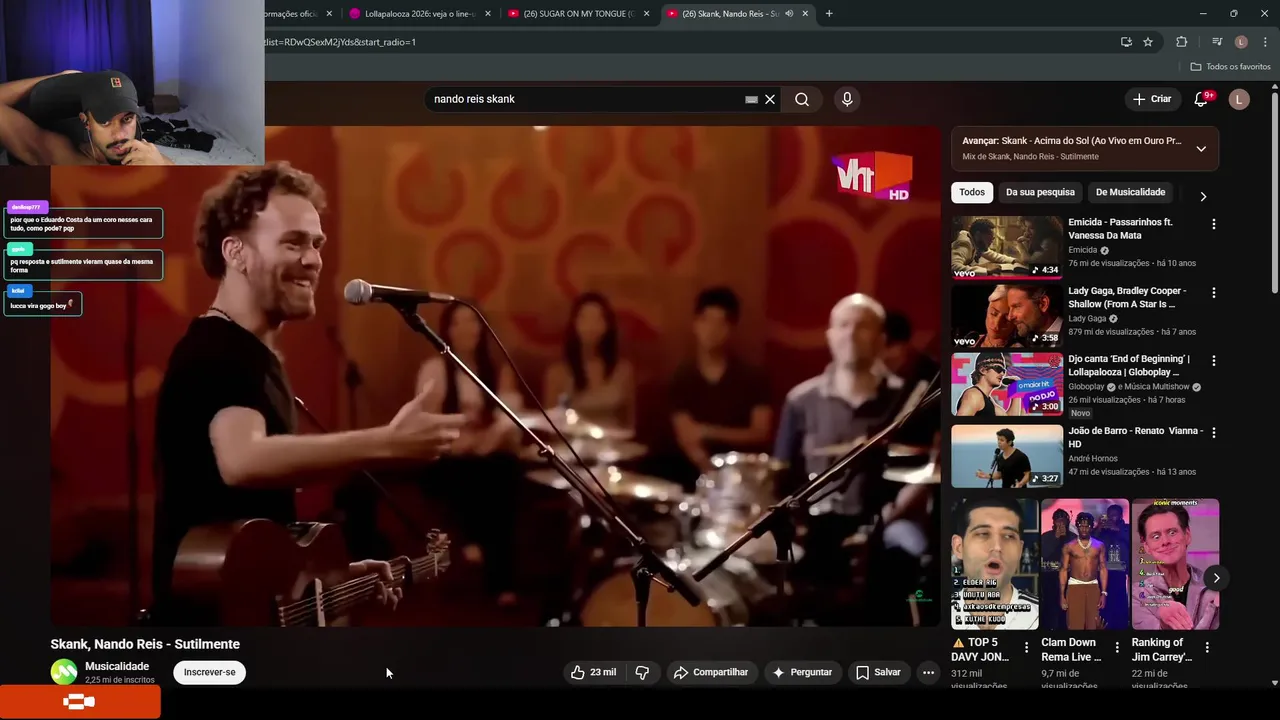Select the Todos filter chip
The width and height of the screenshot is (1280, 720).
972,192
